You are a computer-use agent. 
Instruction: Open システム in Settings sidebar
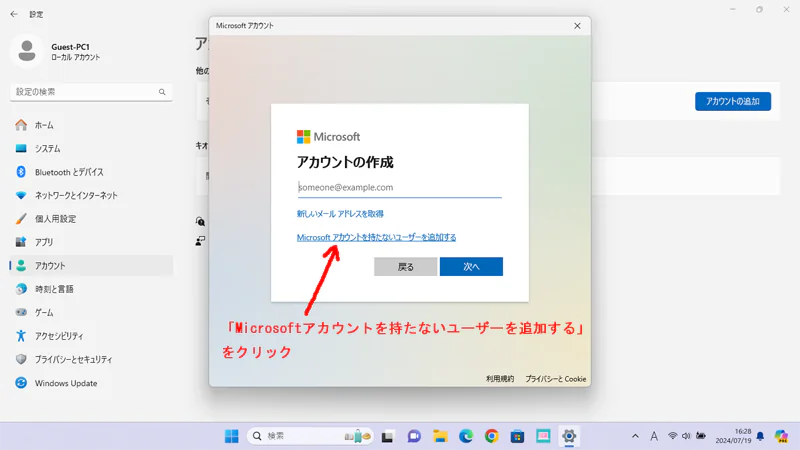[91, 148]
